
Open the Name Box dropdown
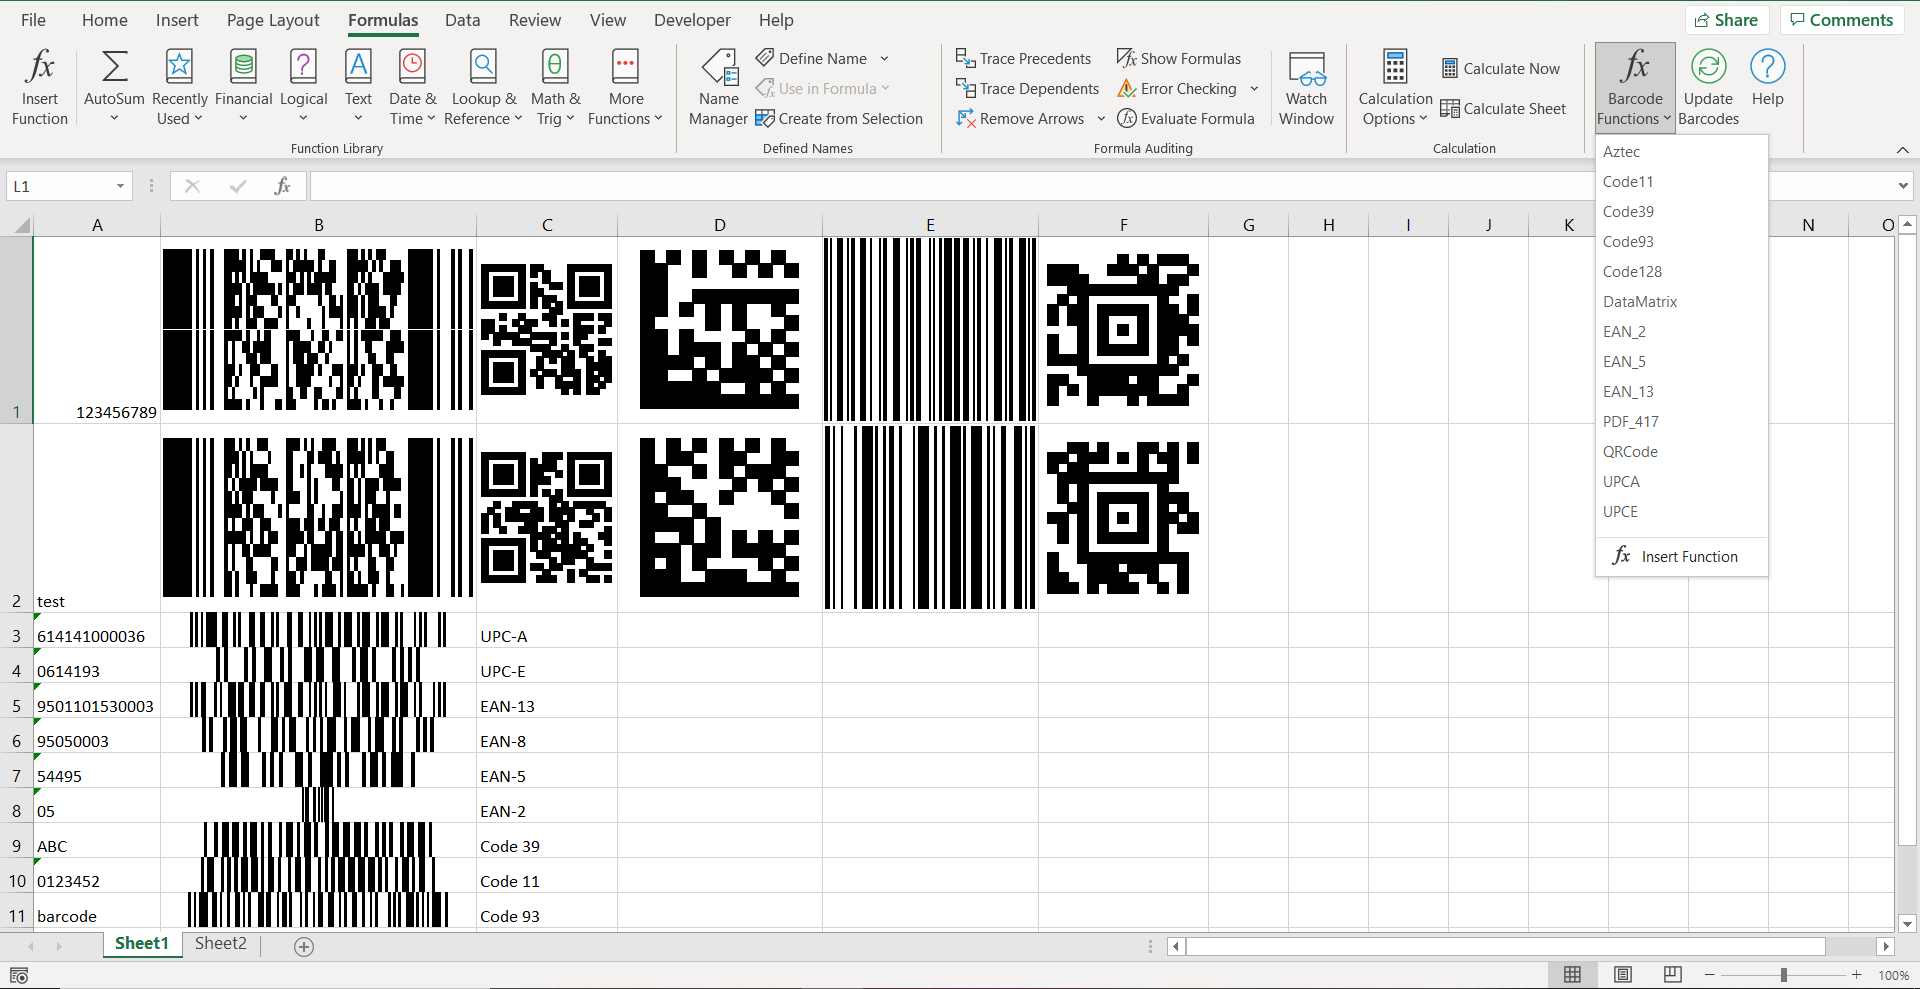click(x=120, y=186)
